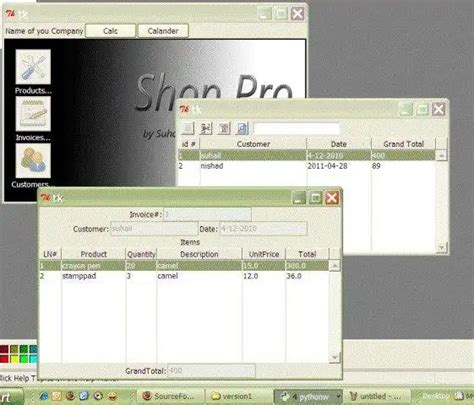Click the Description column header
The image size is (474, 405).
coord(199,254)
